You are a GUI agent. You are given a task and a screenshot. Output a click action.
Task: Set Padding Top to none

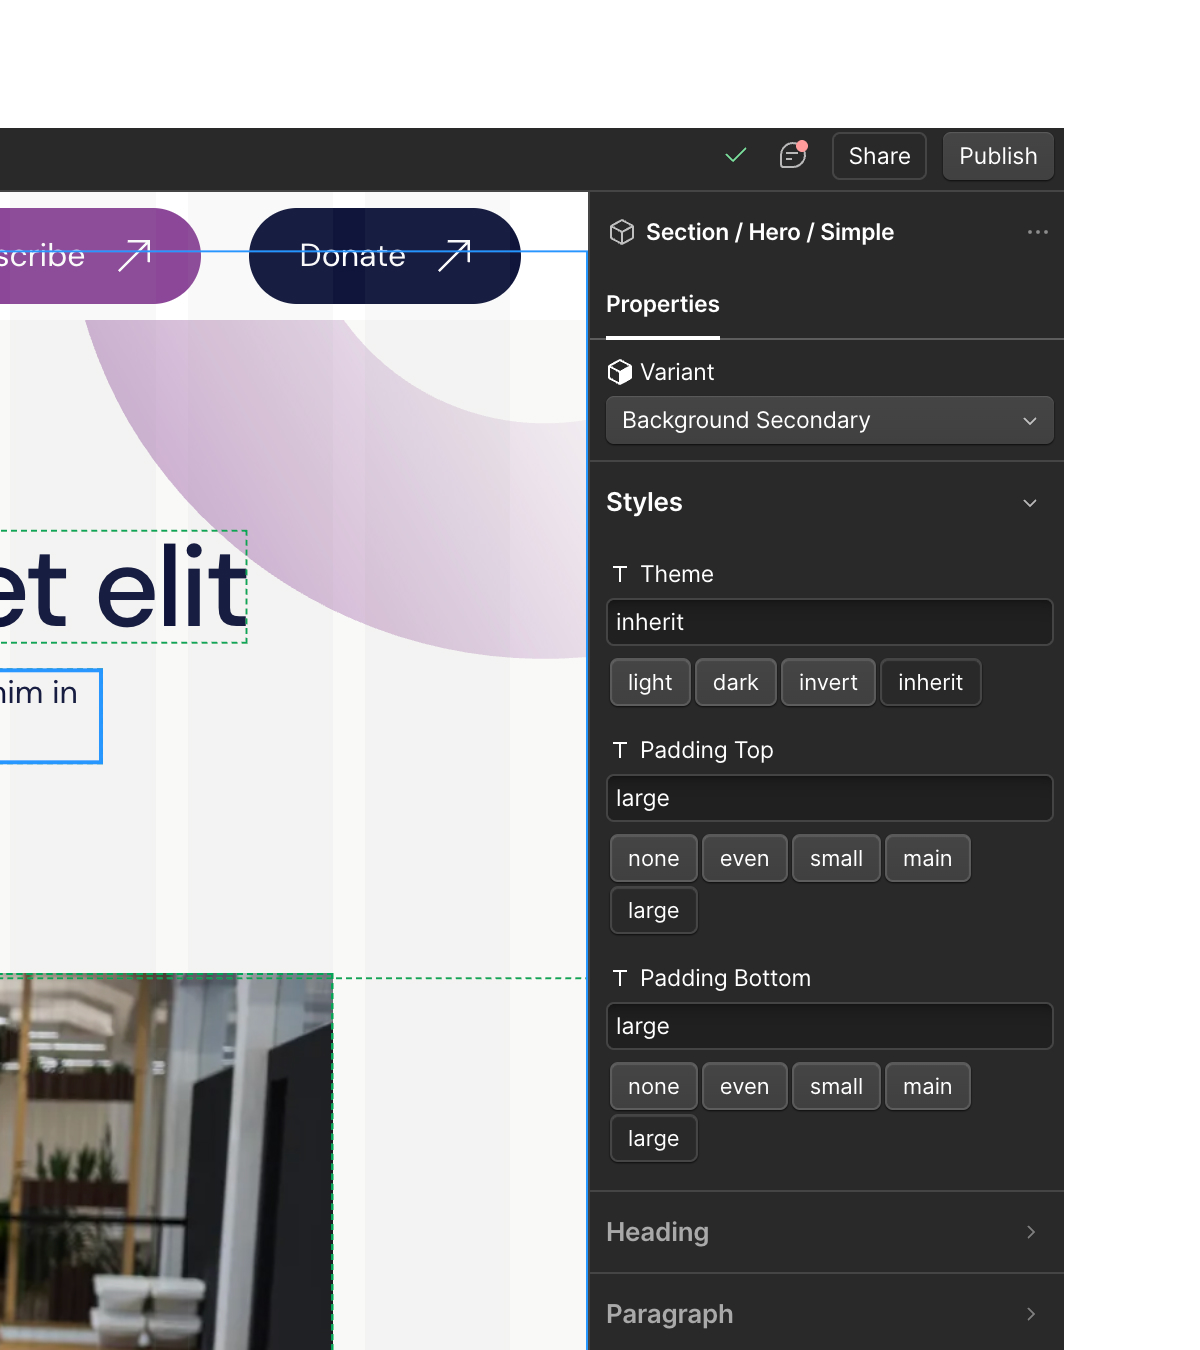[x=654, y=858]
